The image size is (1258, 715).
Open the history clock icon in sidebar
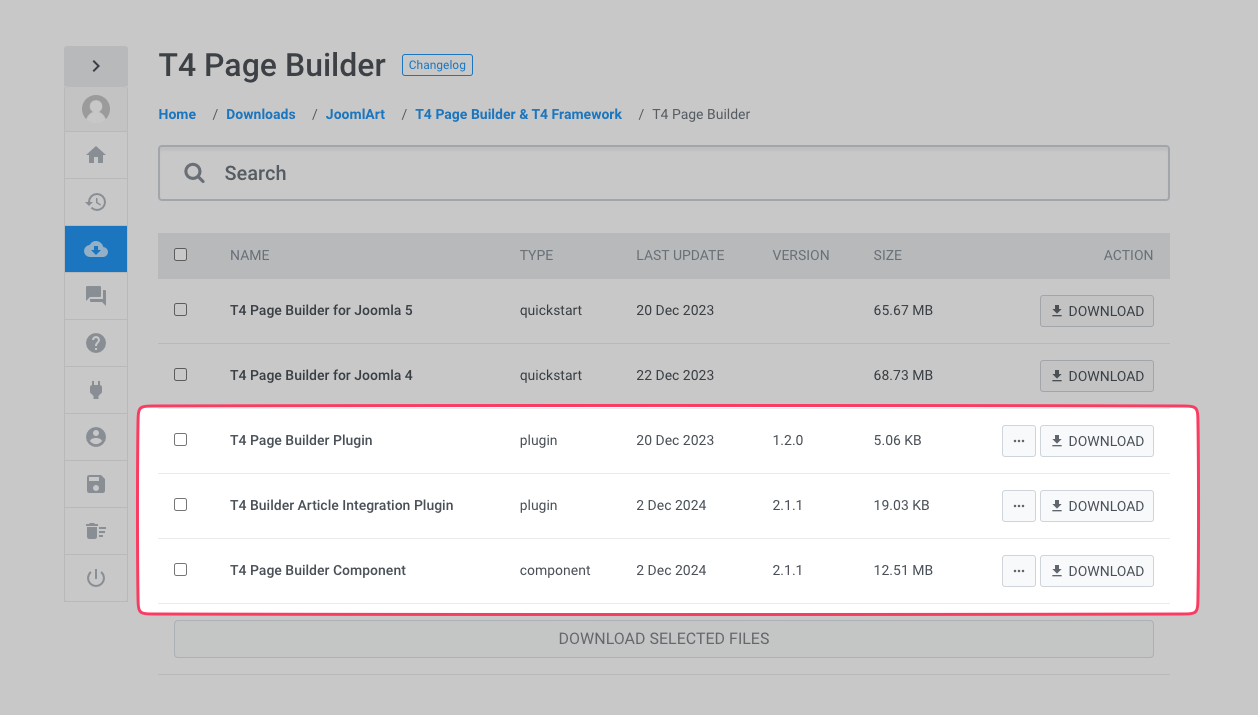[x=96, y=202]
